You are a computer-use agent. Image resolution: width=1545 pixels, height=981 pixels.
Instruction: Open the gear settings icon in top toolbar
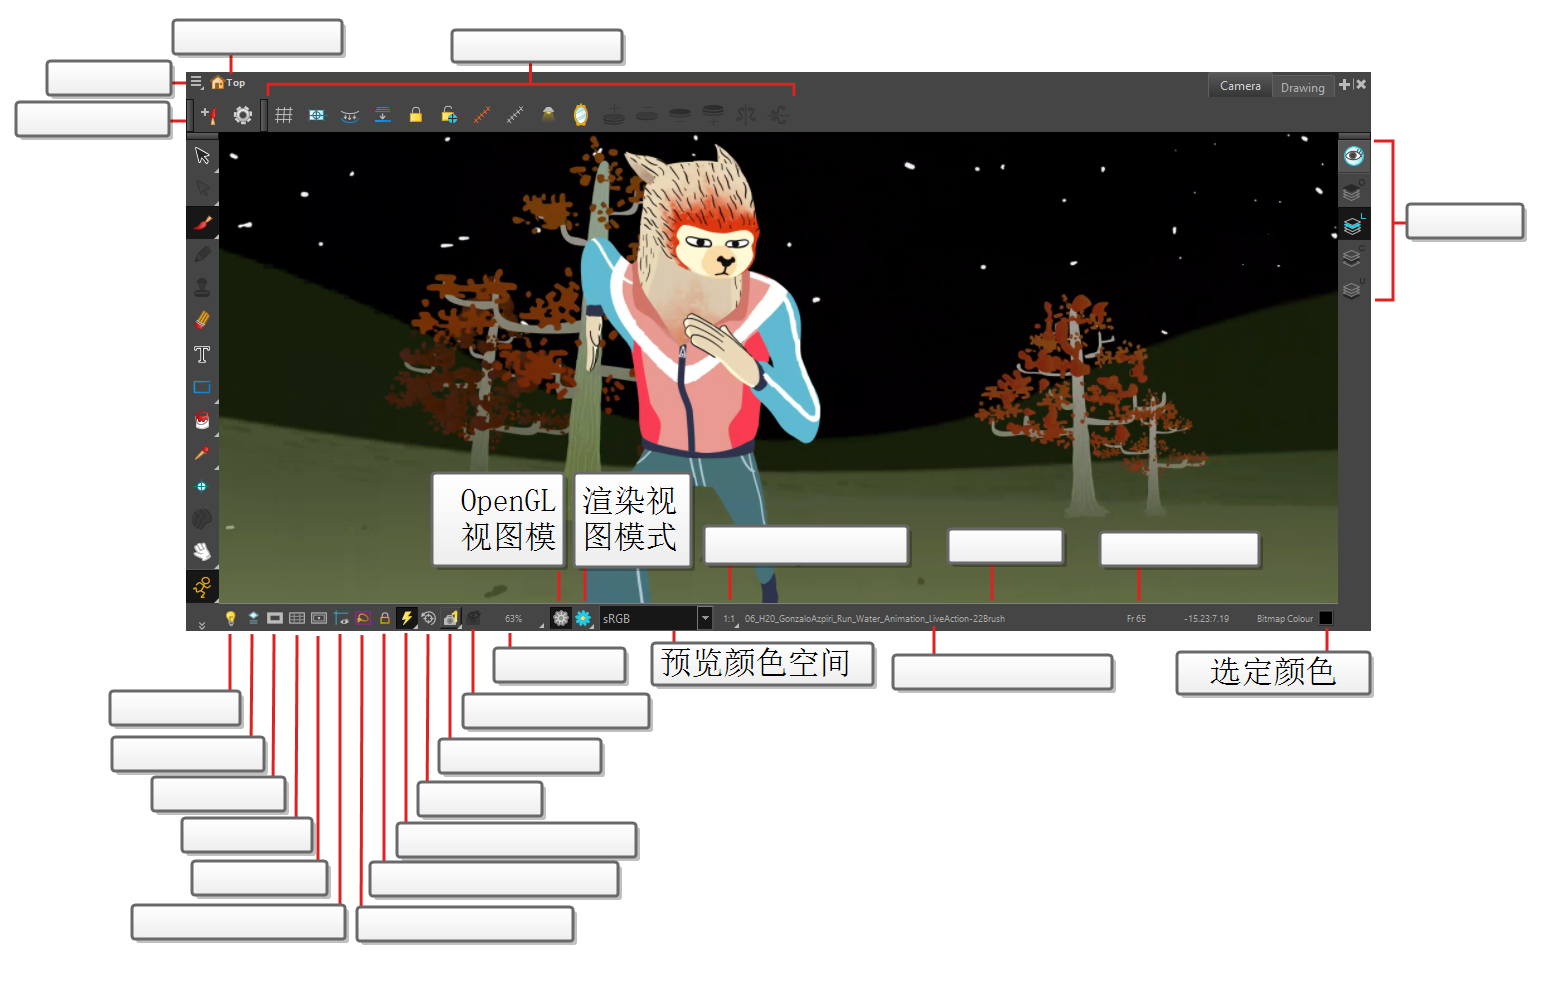[243, 116]
